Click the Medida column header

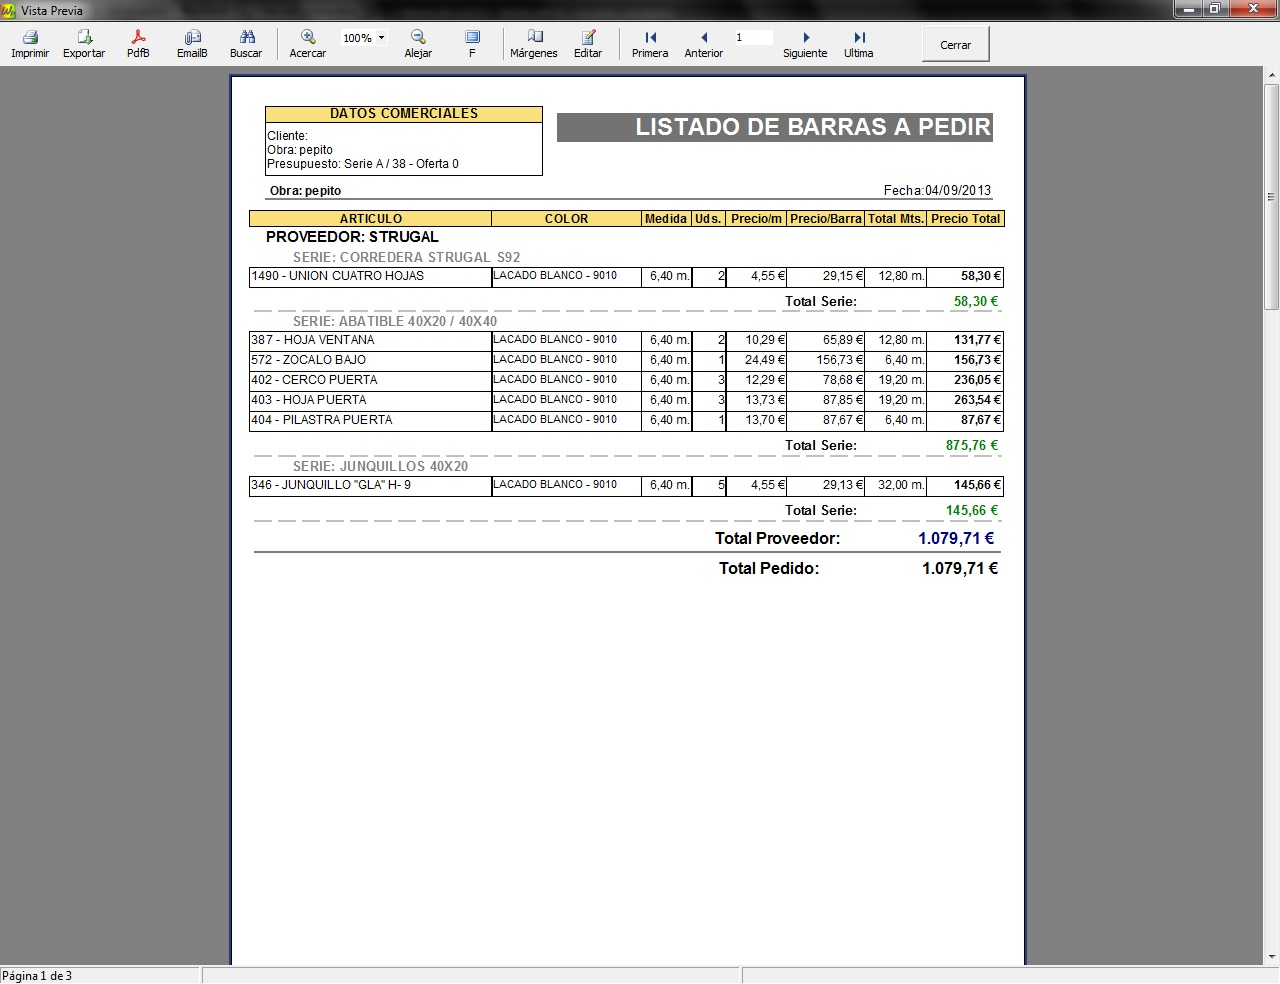click(x=666, y=219)
